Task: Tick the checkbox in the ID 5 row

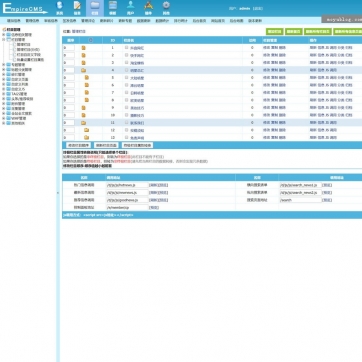Action: [126, 77]
